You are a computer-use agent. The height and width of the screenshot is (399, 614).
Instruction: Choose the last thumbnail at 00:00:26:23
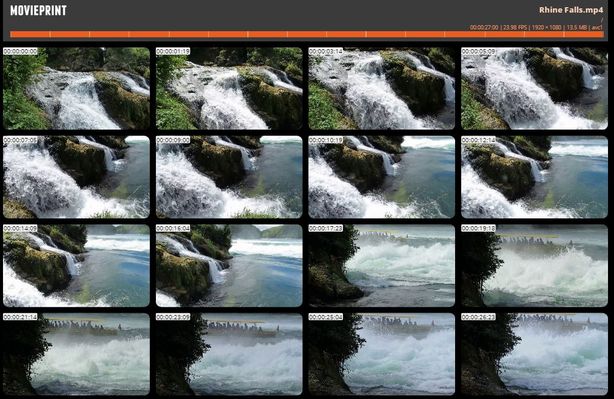(535, 354)
